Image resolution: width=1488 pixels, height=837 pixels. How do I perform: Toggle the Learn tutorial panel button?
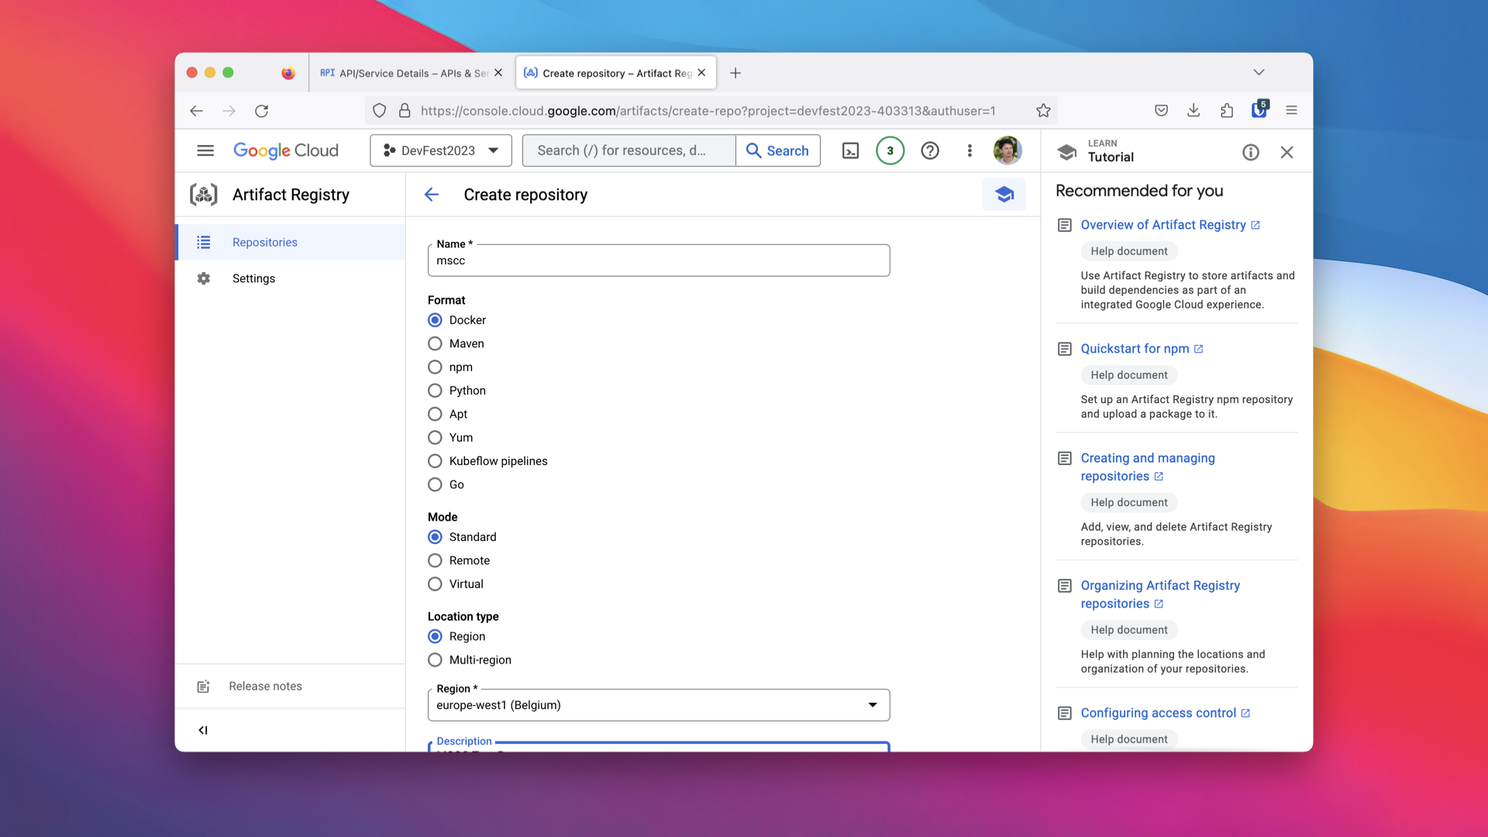pyautogui.click(x=1004, y=195)
